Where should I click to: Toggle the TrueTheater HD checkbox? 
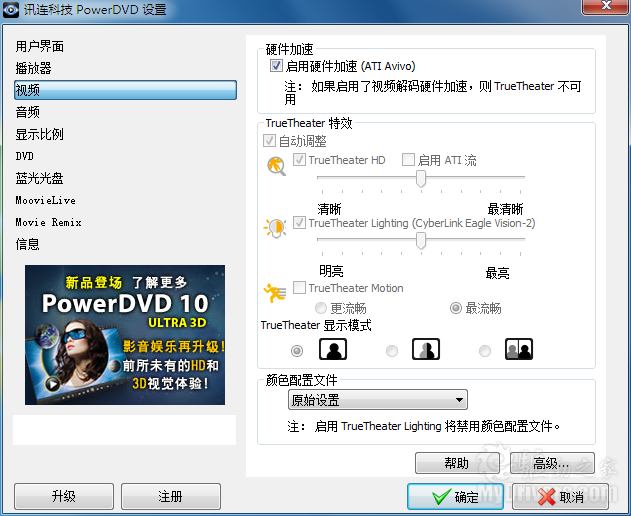click(299, 160)
